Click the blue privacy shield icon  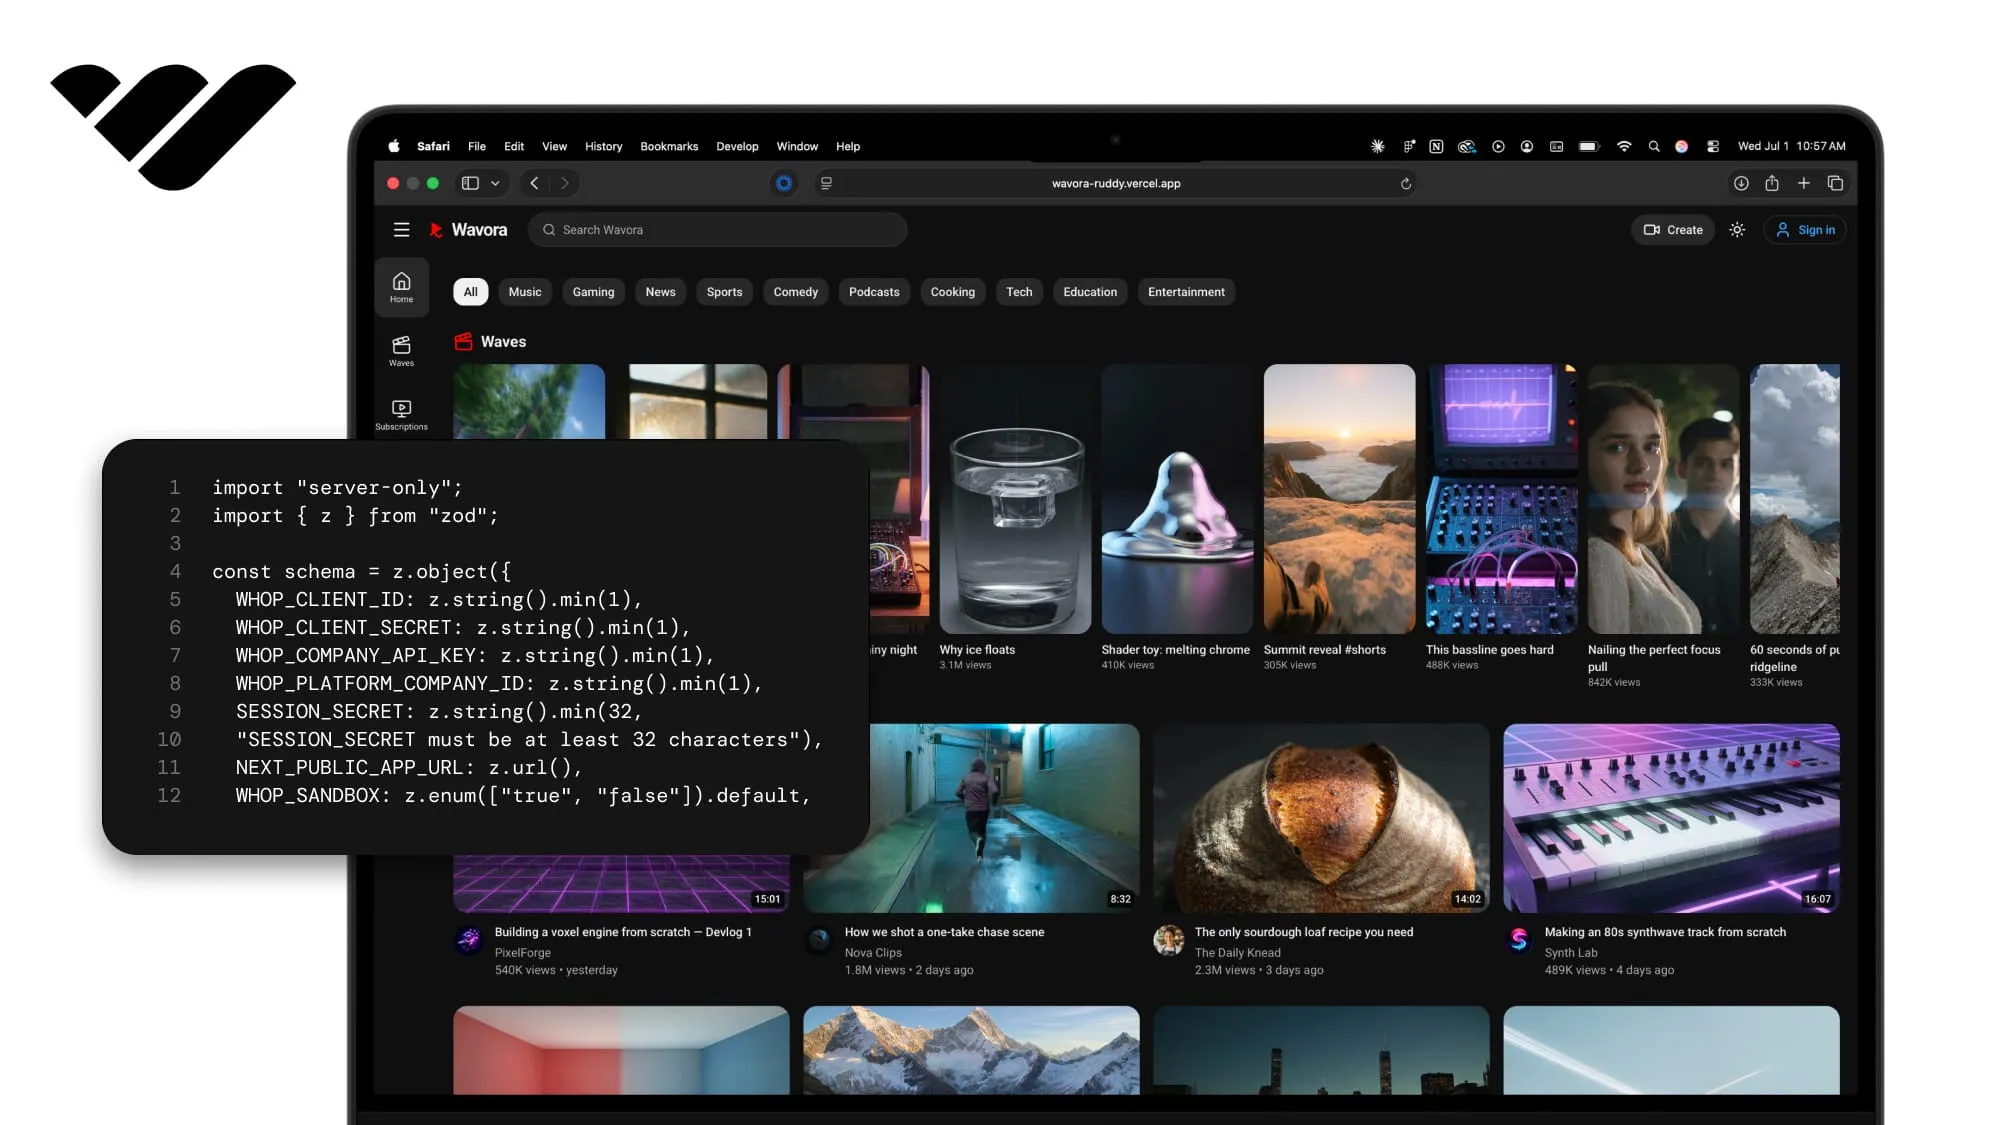coord(784,183)
